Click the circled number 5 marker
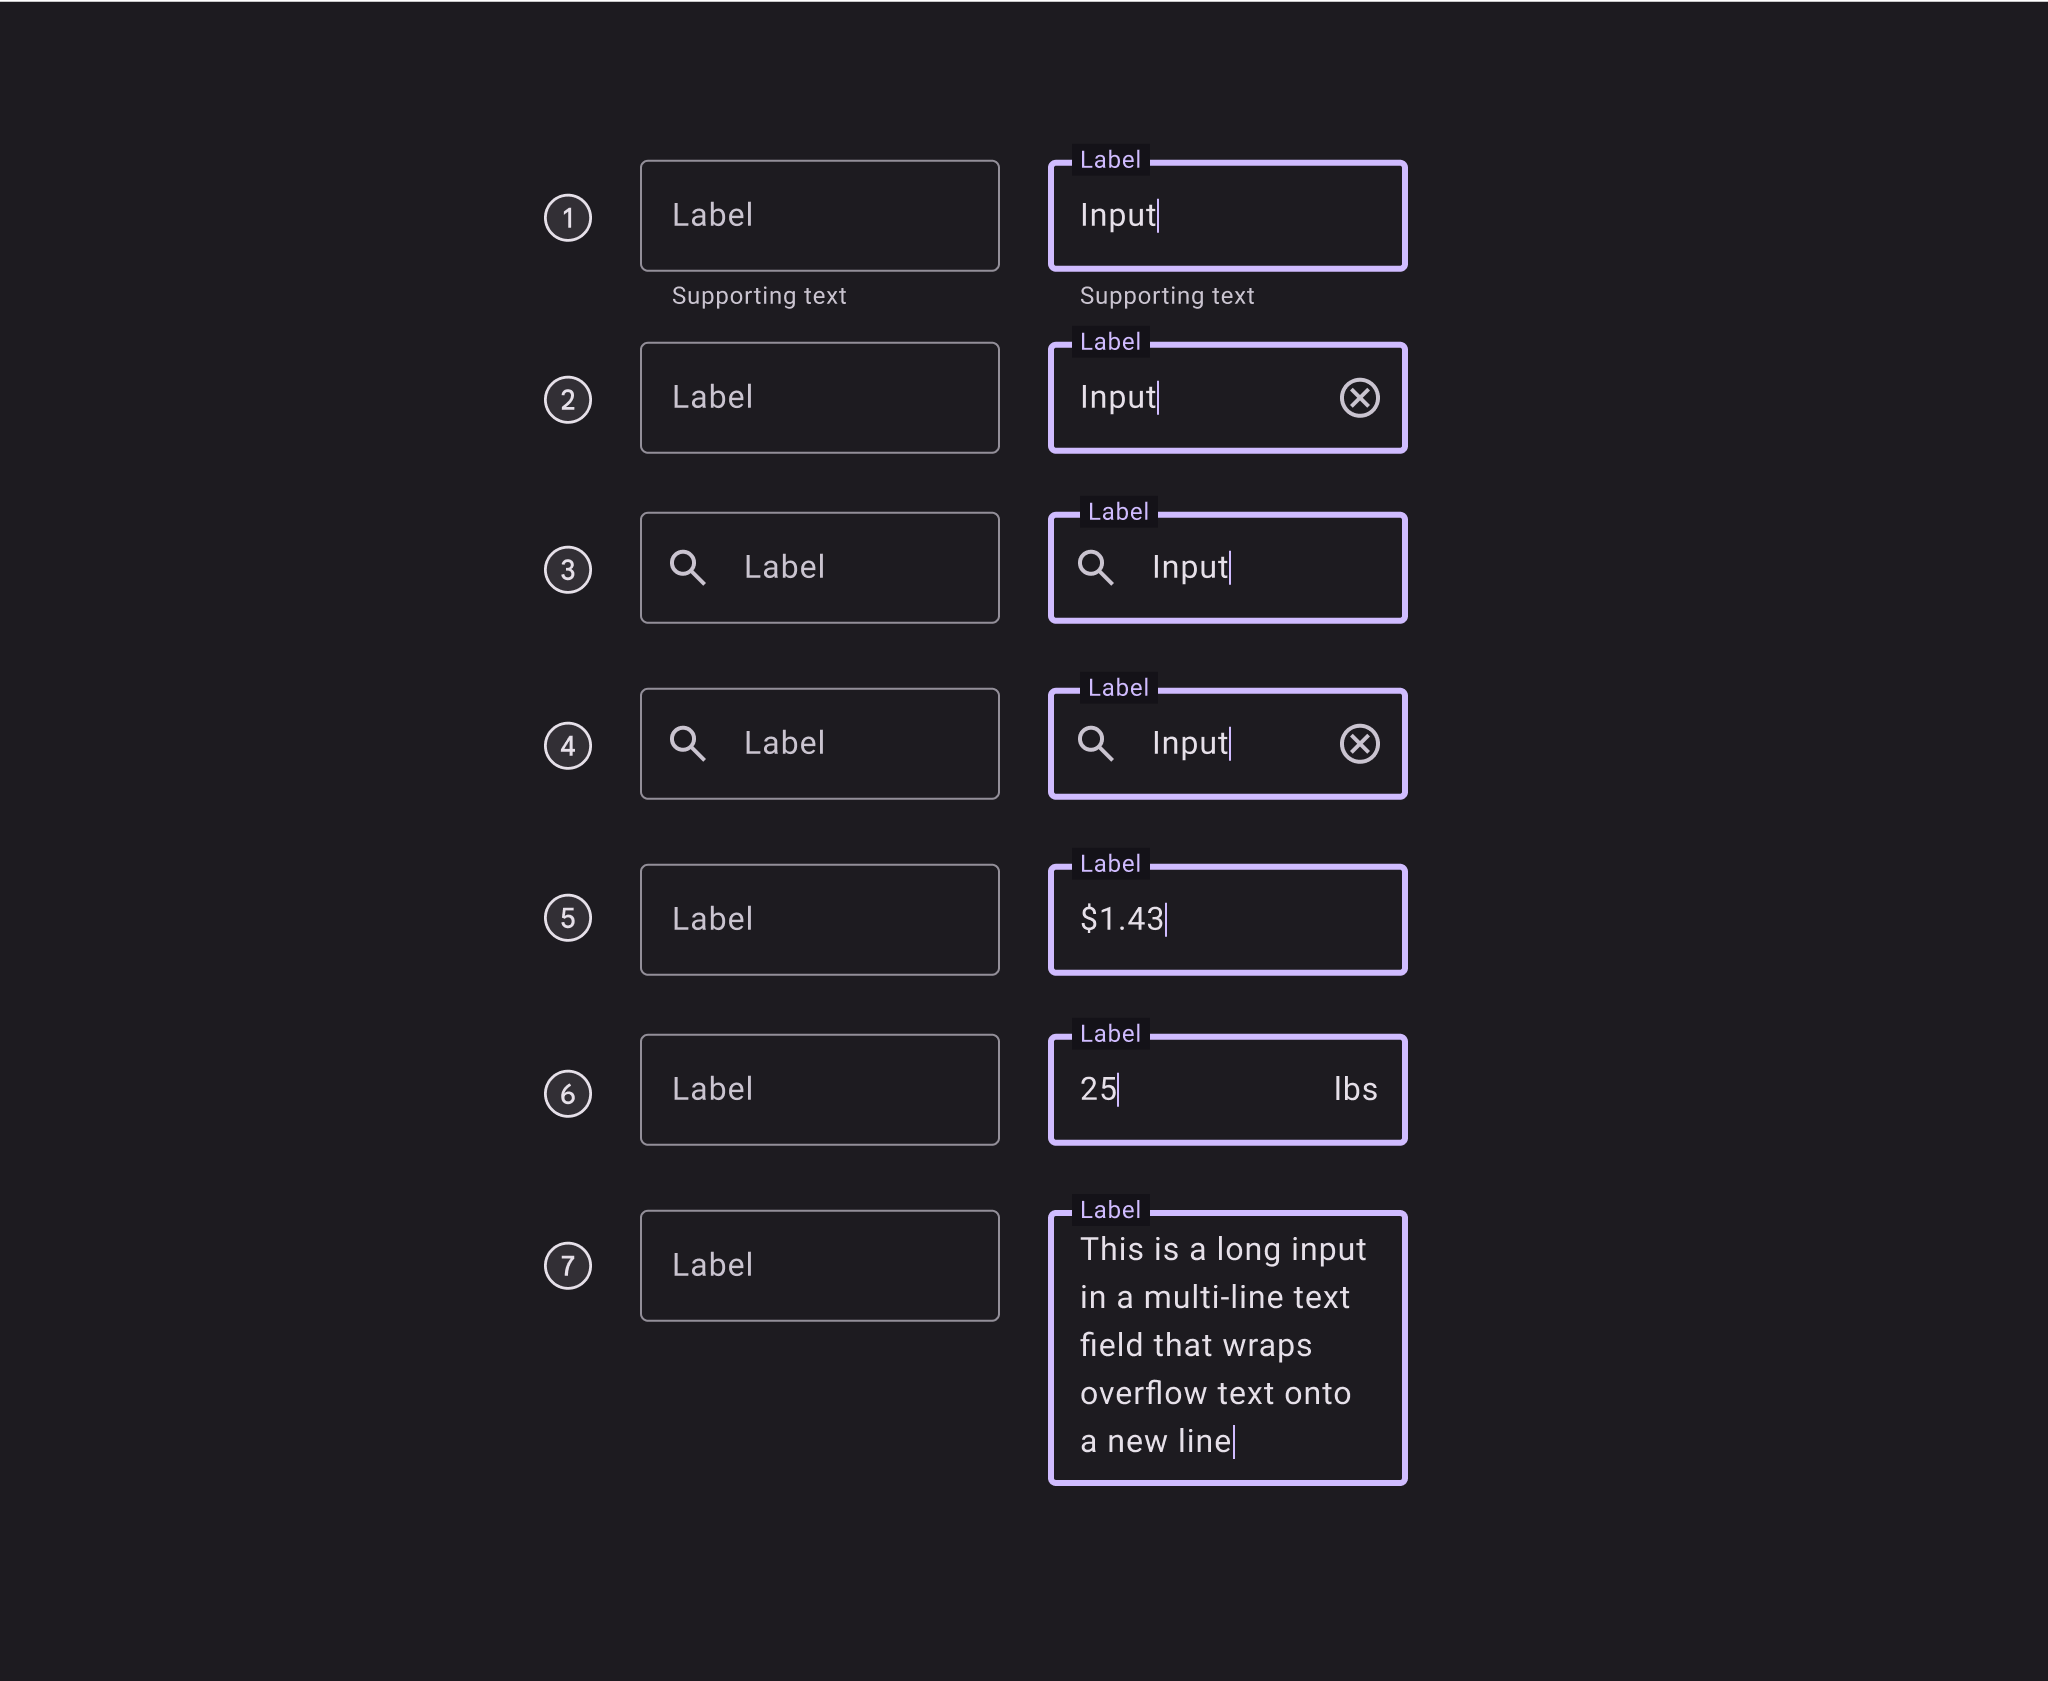Viewport: 2048px width, 1681px height. (x=568, y=918)
